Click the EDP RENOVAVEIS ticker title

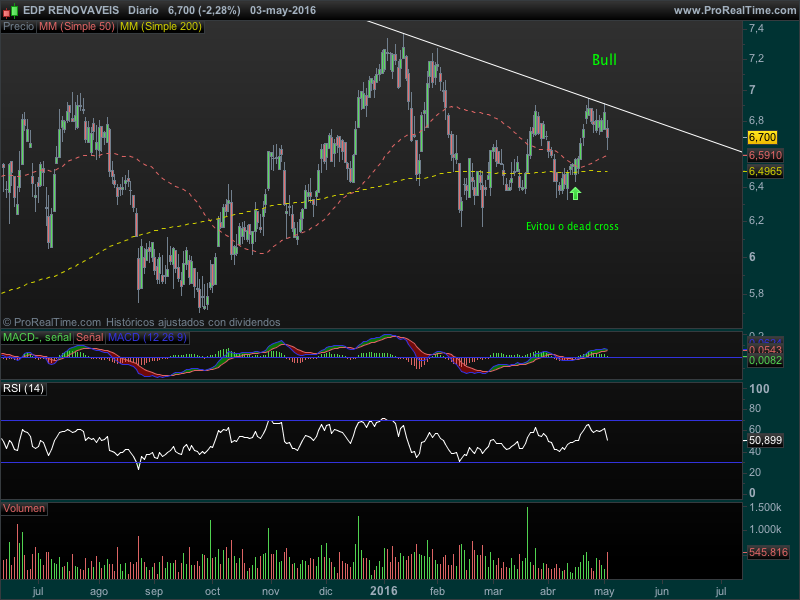coord(71,10)
